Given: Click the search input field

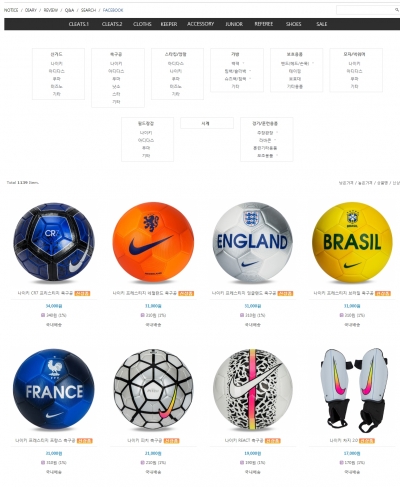Looking at the screenshot, I should point(365,10).
